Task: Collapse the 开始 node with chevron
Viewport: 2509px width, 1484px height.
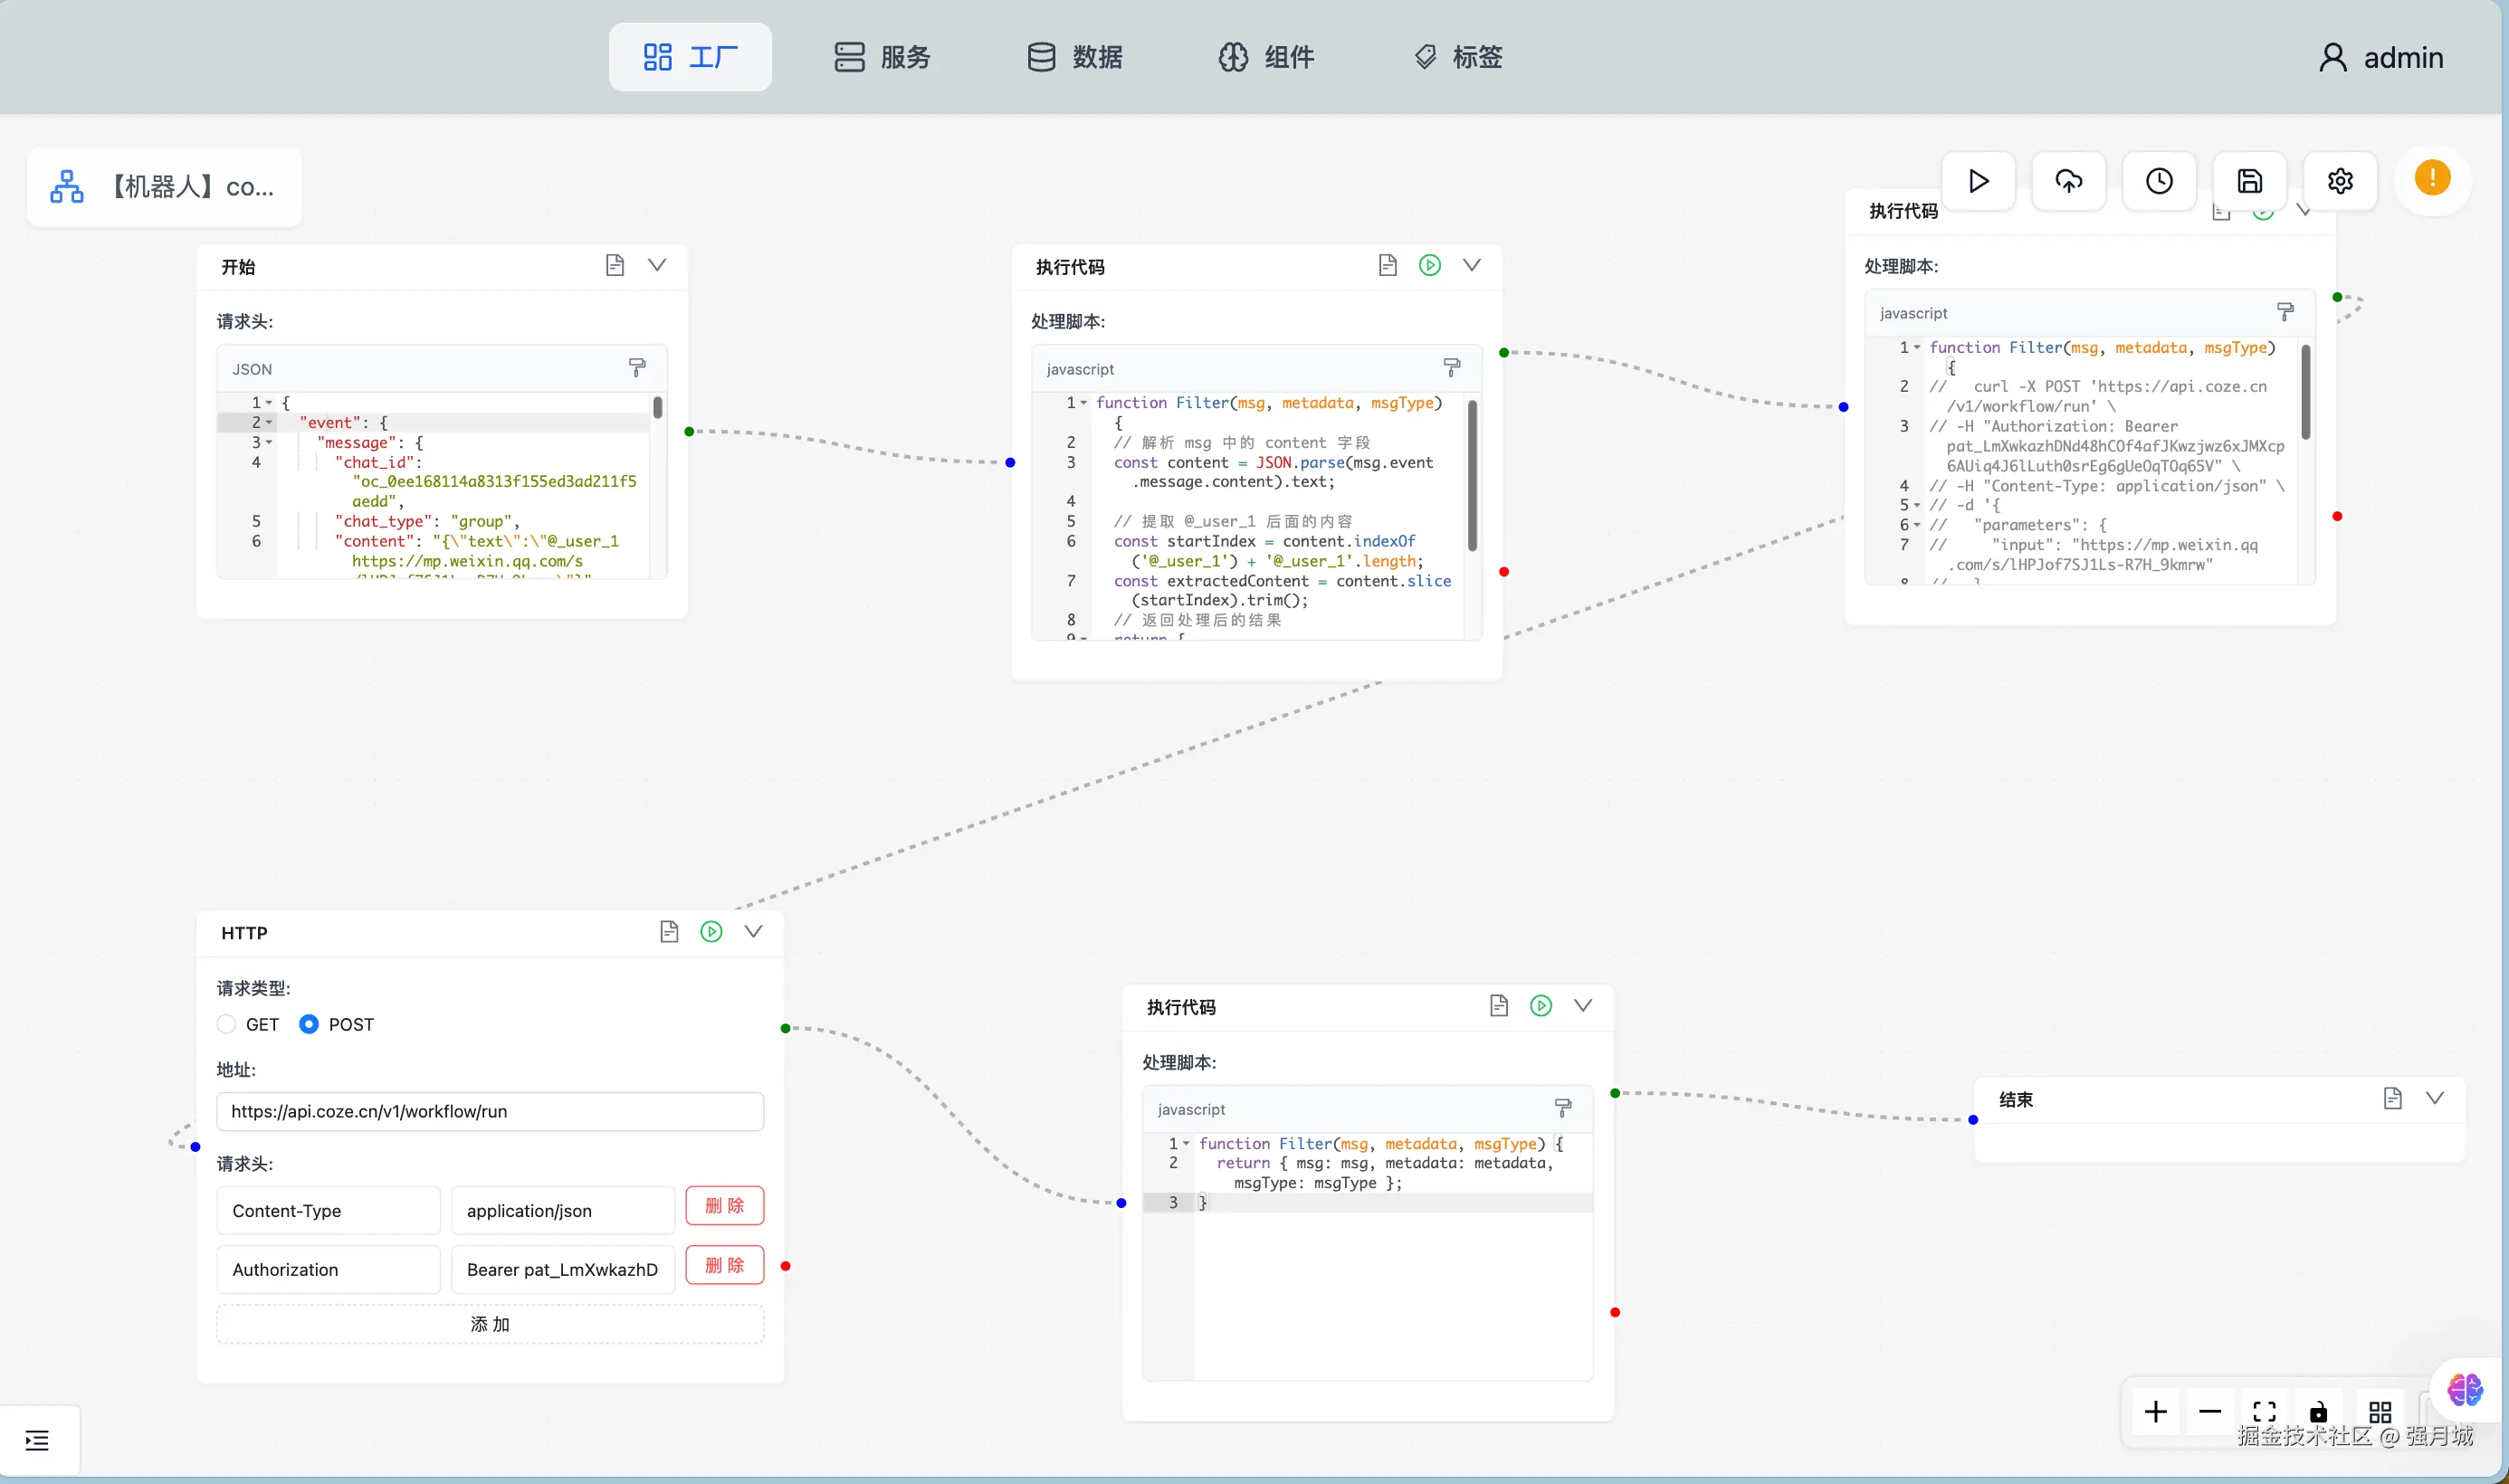Action: click(x=657, y=265)
